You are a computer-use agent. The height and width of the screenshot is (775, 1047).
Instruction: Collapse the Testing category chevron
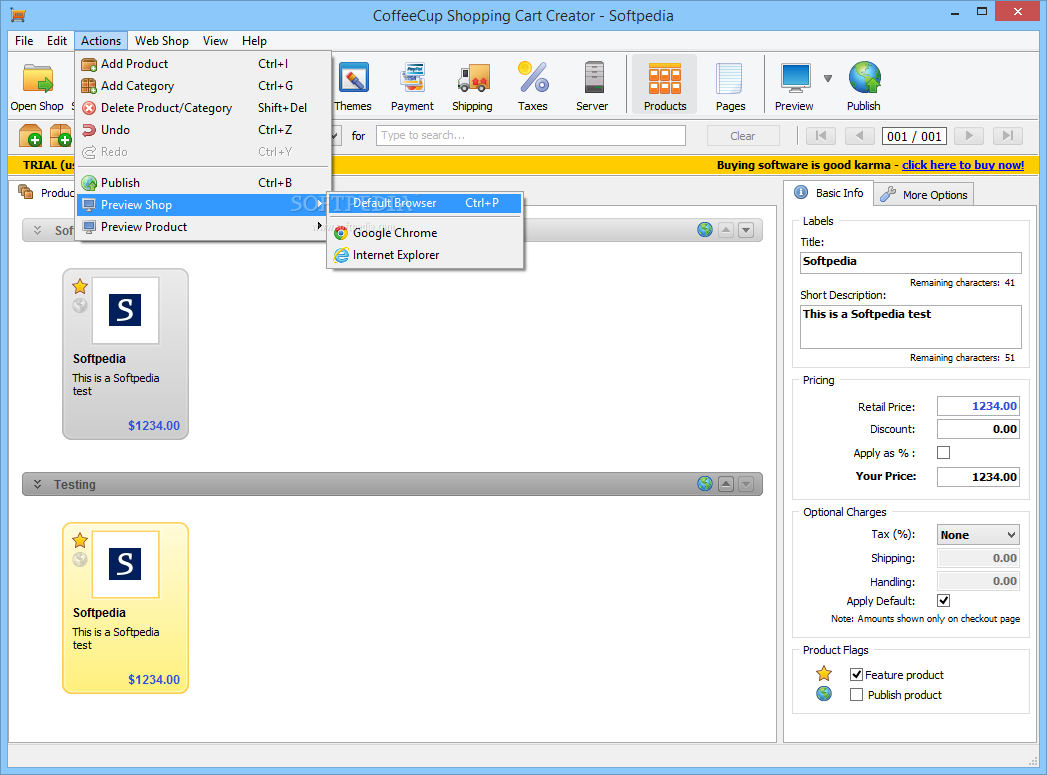pos(37,485)
